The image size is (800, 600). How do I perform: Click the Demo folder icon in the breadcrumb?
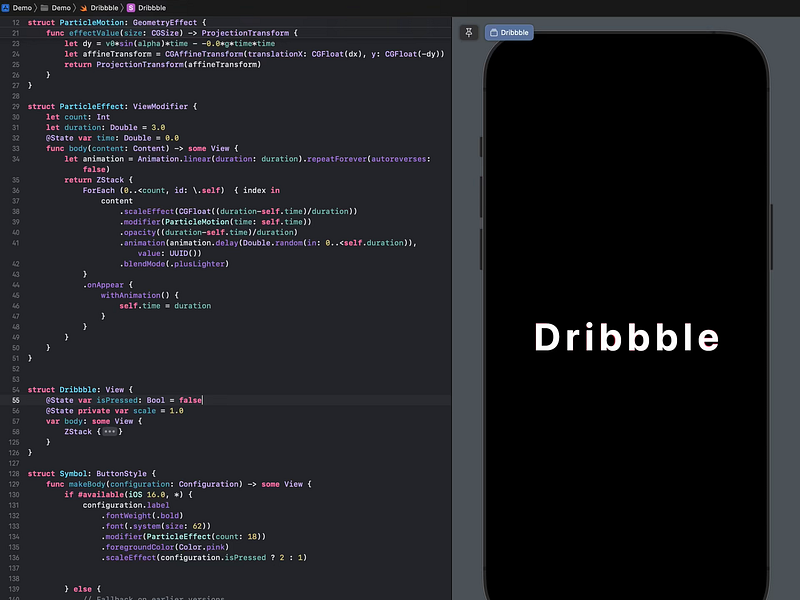pyautogui.click(x=44, y=8)
